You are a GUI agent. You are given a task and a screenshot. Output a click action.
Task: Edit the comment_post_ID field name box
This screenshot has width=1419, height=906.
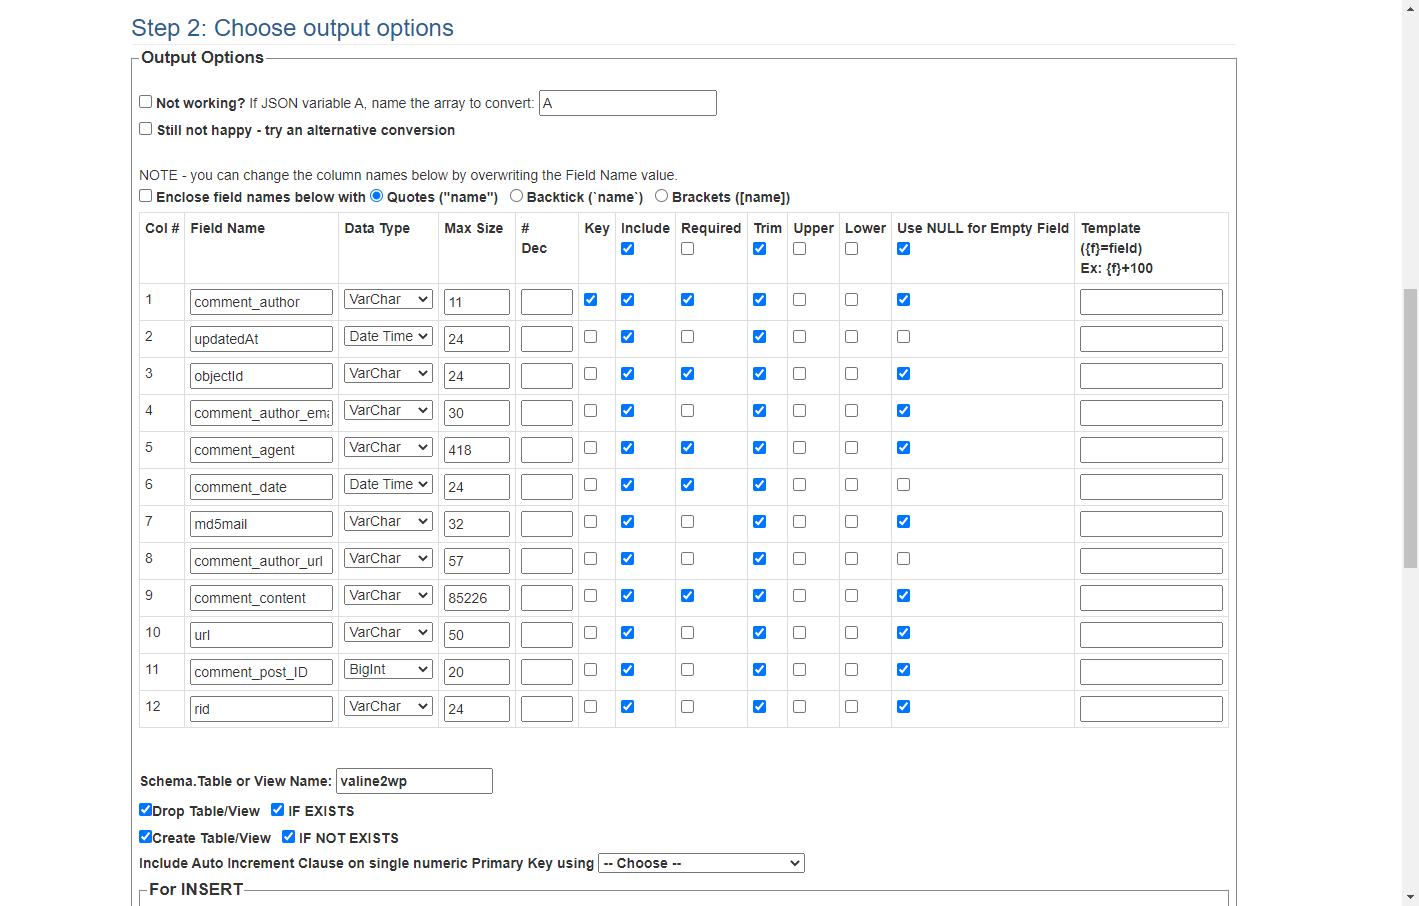click(x=261, y=672)
